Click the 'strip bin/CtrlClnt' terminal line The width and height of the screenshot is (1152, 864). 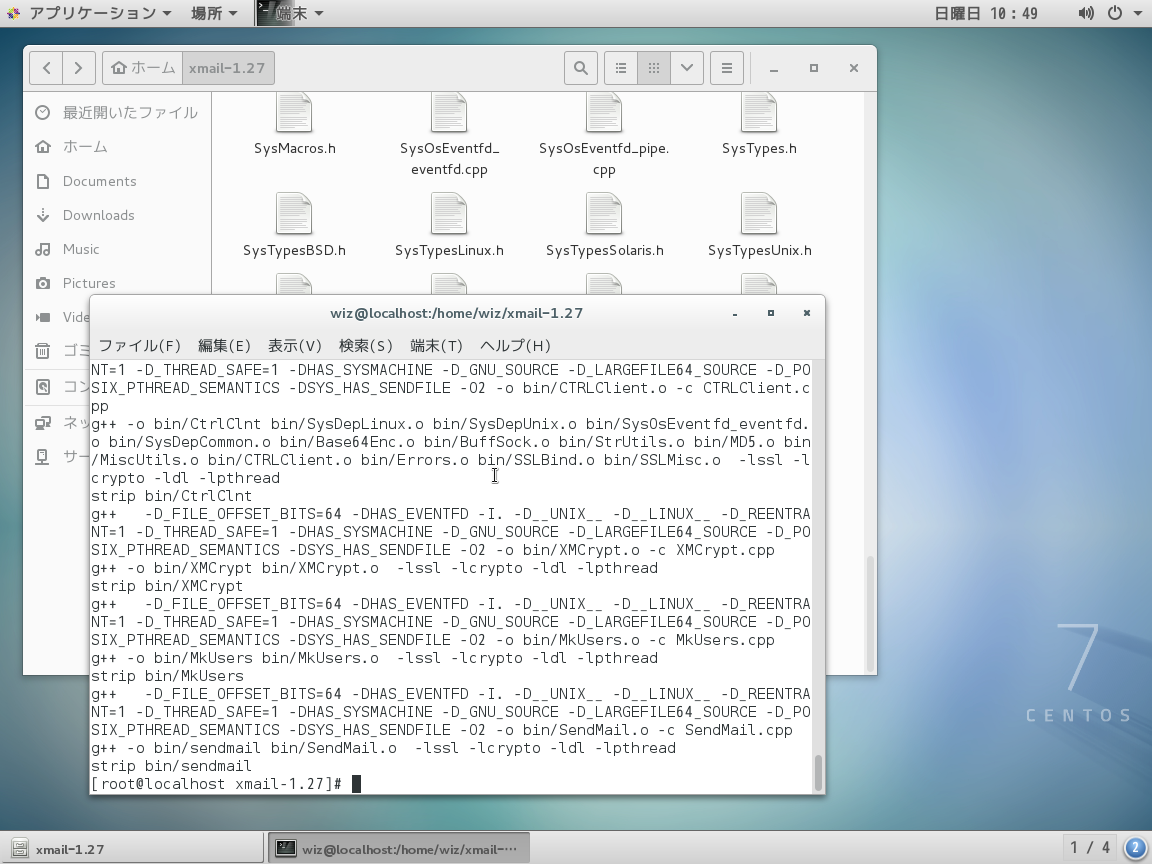171,496
